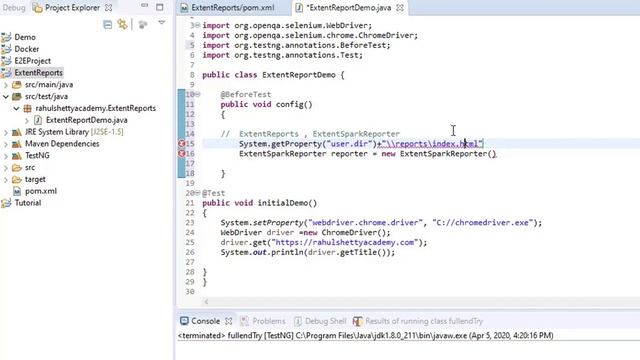
Task: Expand the ExtentReportDemo.java node
Action: tap(27, 120)
